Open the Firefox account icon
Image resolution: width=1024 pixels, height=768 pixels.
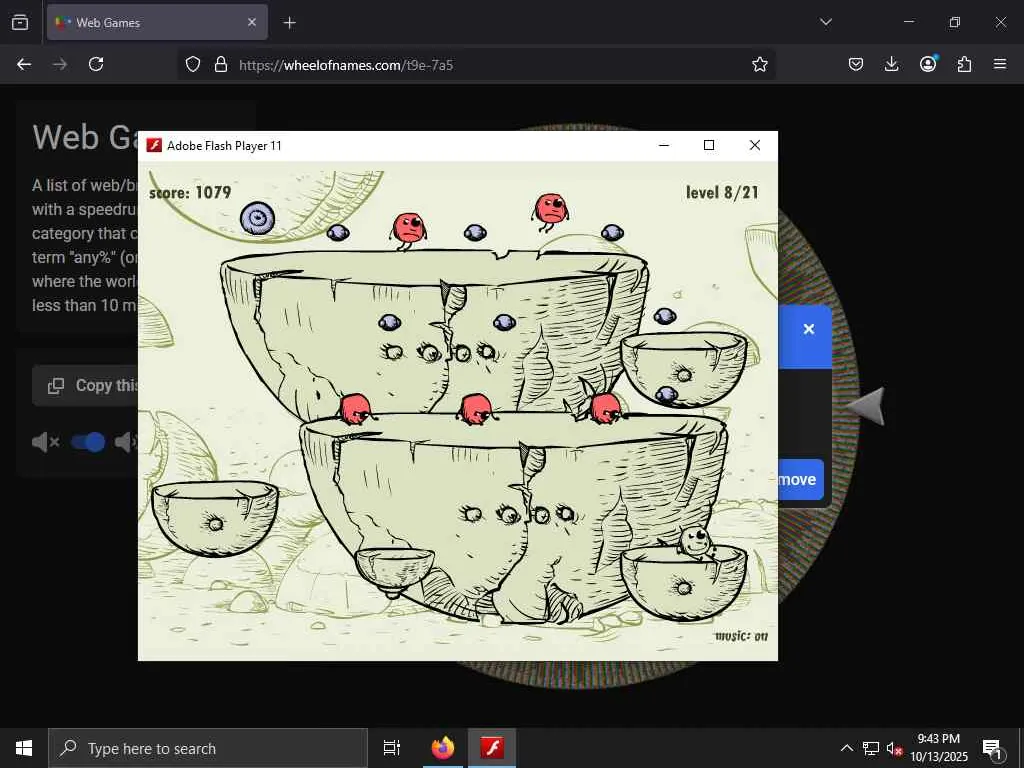pos(928,63)
